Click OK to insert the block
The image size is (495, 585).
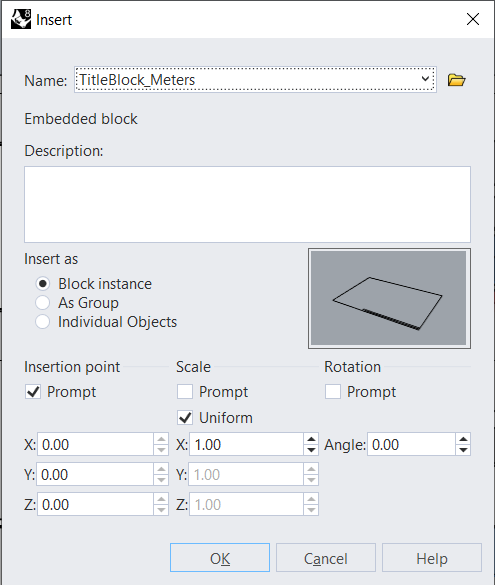click(x=220, y=558)
